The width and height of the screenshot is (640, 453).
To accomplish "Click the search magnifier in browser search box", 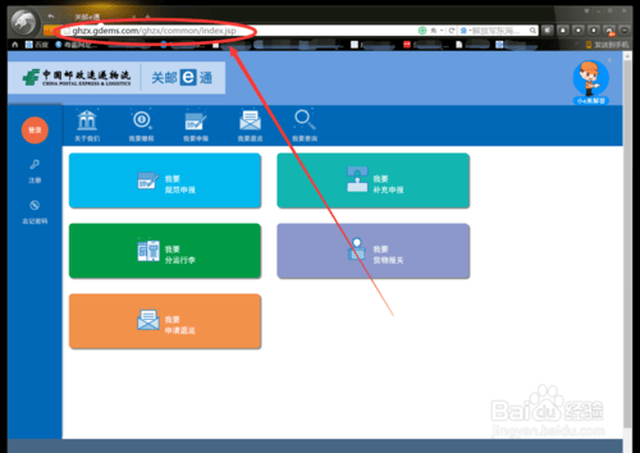I will coord(533,31).
